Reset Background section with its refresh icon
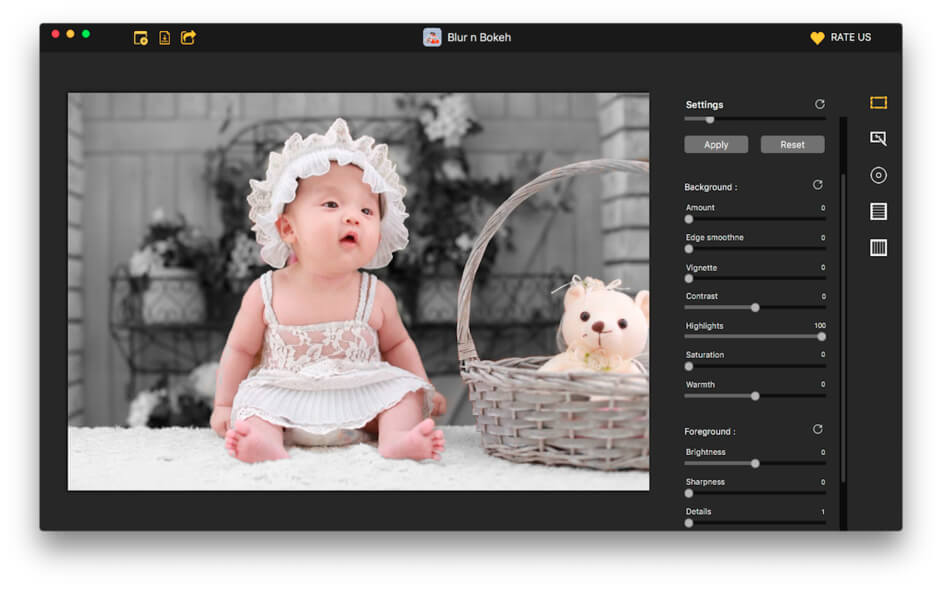Screen dimensions: 942x589 click(x=817, y=185)
